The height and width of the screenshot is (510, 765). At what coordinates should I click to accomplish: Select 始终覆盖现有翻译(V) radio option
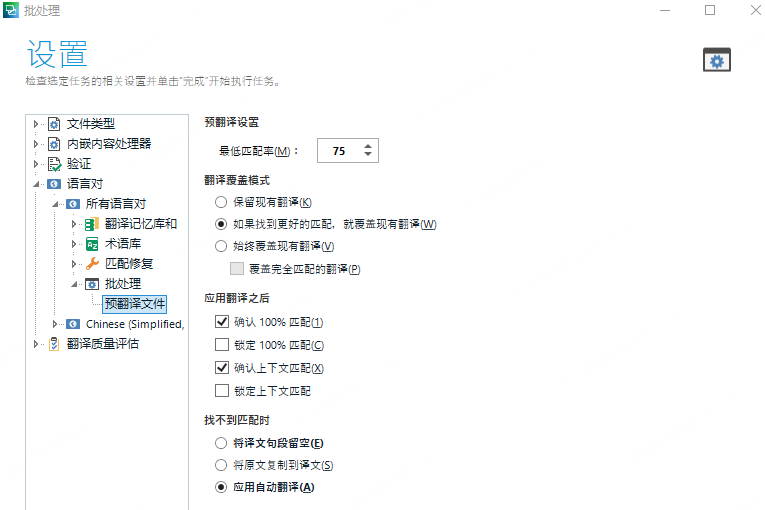(221, 246)
